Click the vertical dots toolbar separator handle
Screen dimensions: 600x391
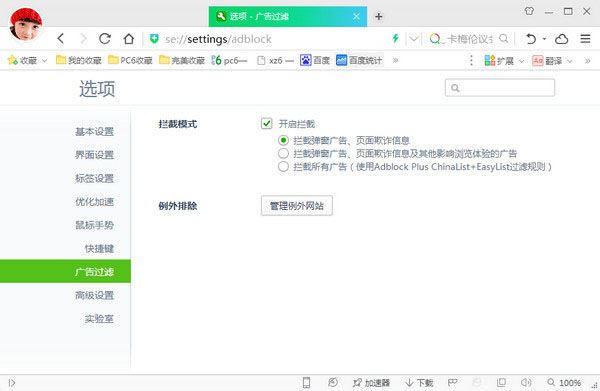click(471, 60)
